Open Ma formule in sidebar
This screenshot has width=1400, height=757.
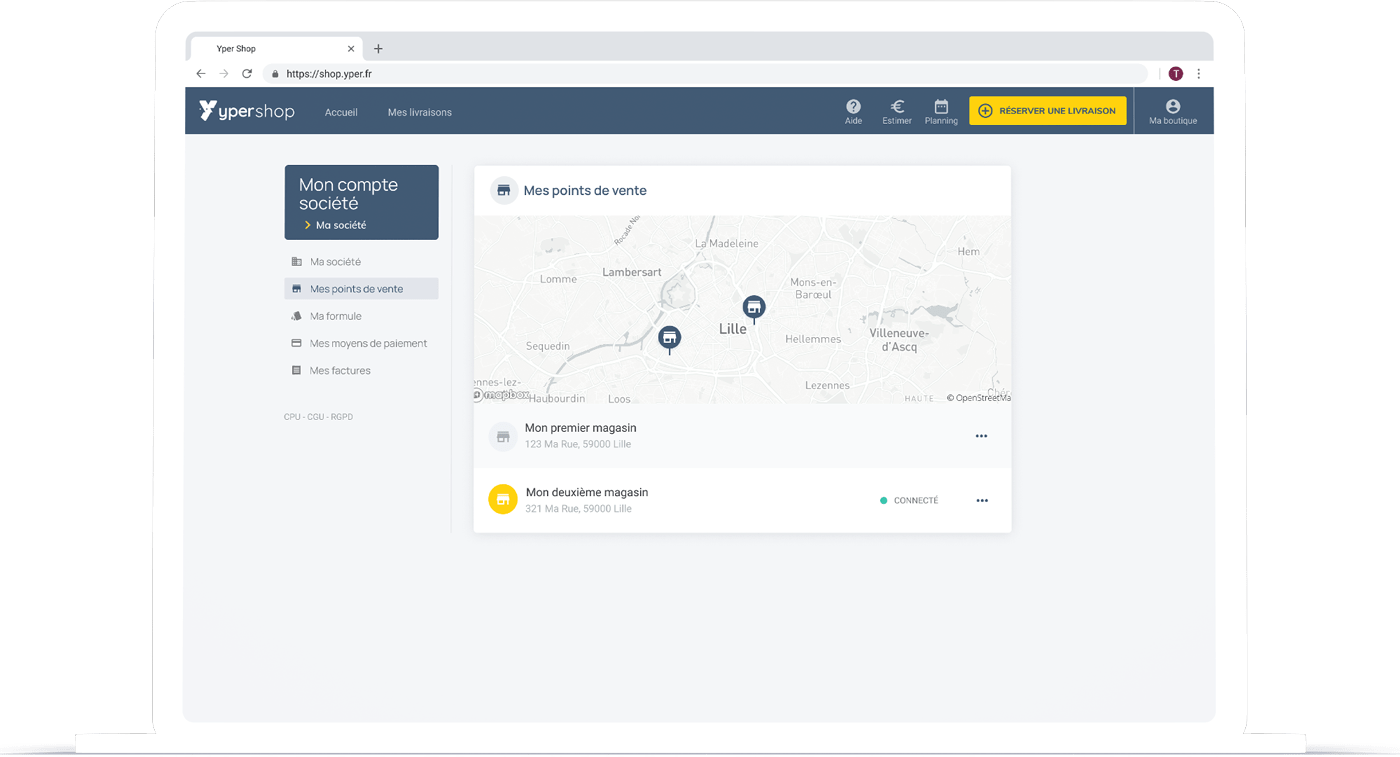click(336, 316)
